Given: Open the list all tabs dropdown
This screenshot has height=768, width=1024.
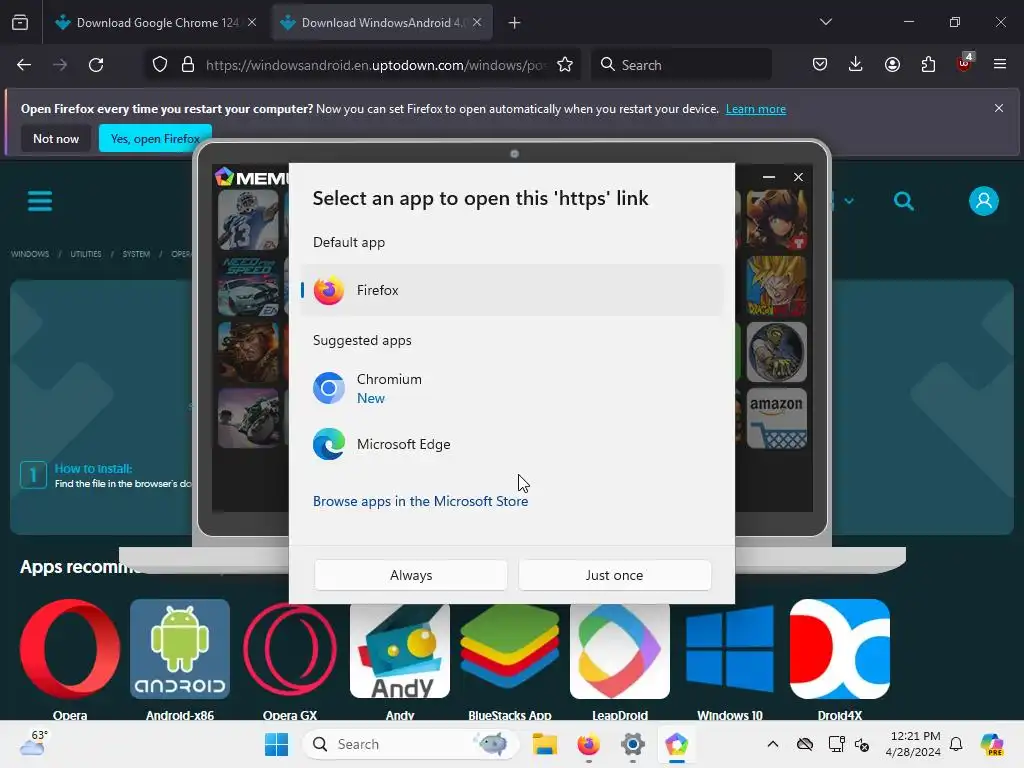Looking at the screenshot, I should point(825,22).
